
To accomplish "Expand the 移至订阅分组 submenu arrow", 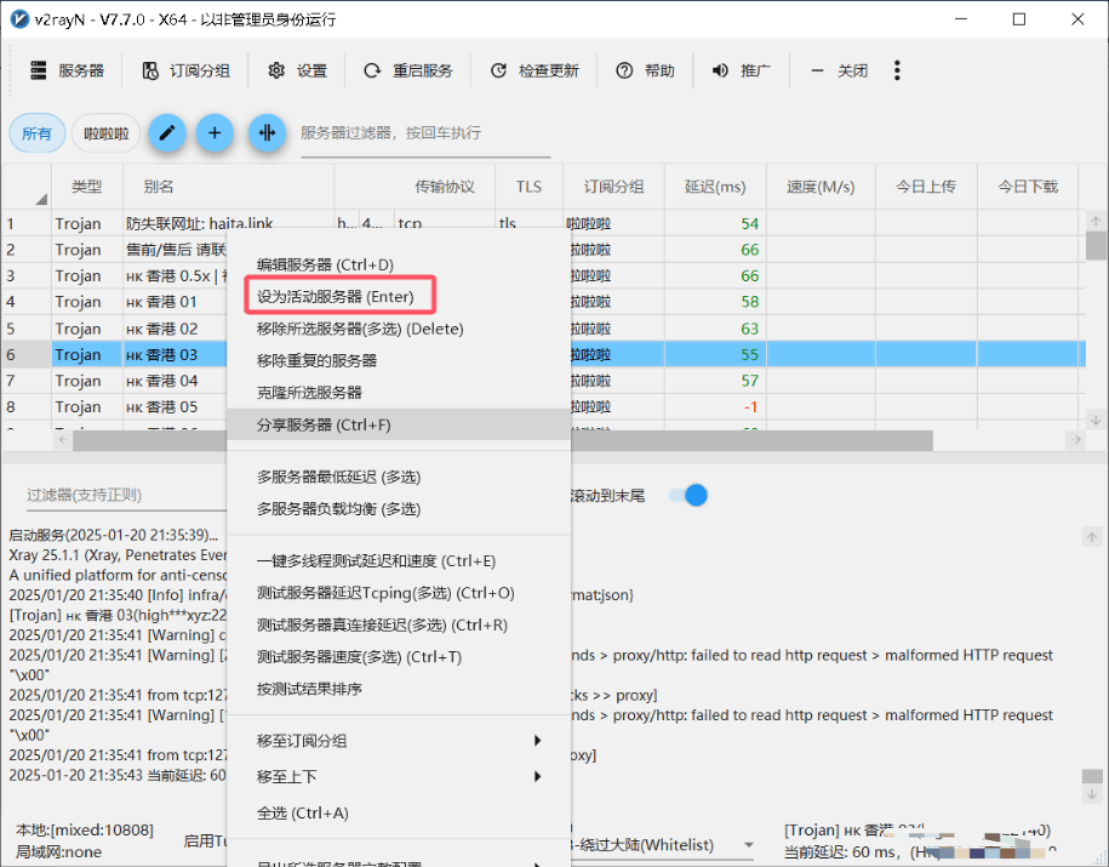I will (538, 740).
